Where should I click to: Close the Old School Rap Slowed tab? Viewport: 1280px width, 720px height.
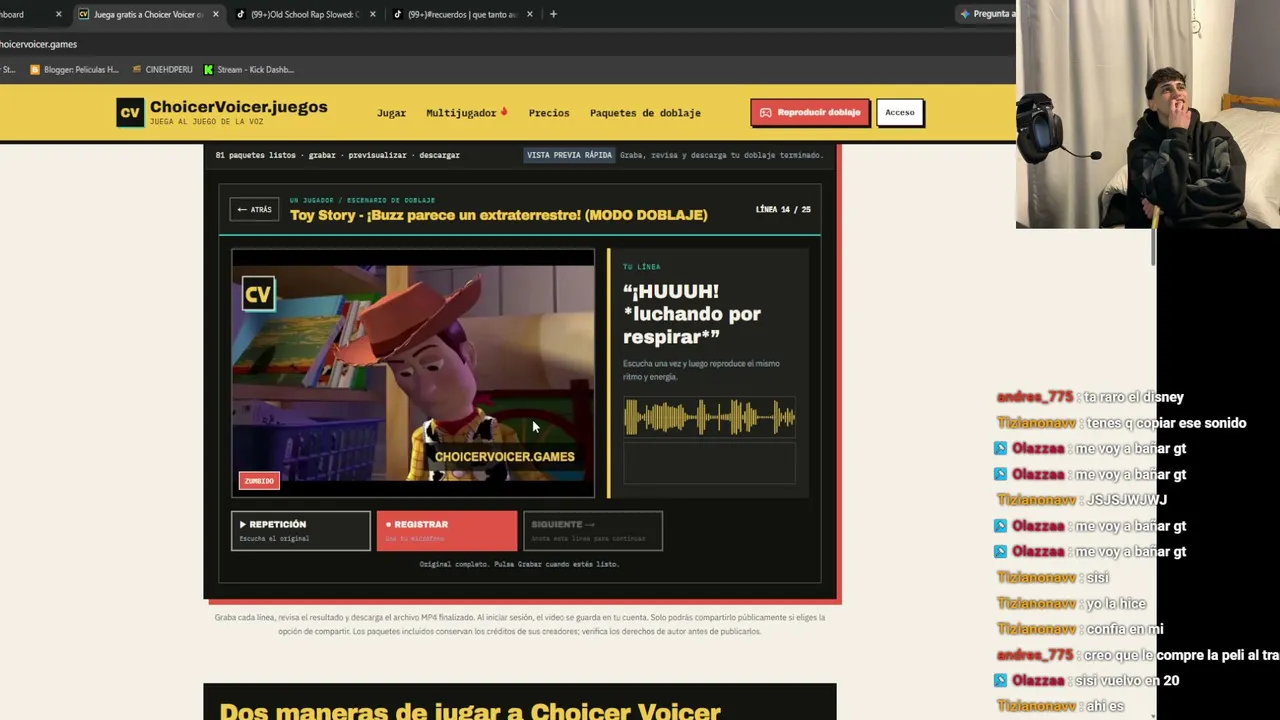tap(372, 14)
